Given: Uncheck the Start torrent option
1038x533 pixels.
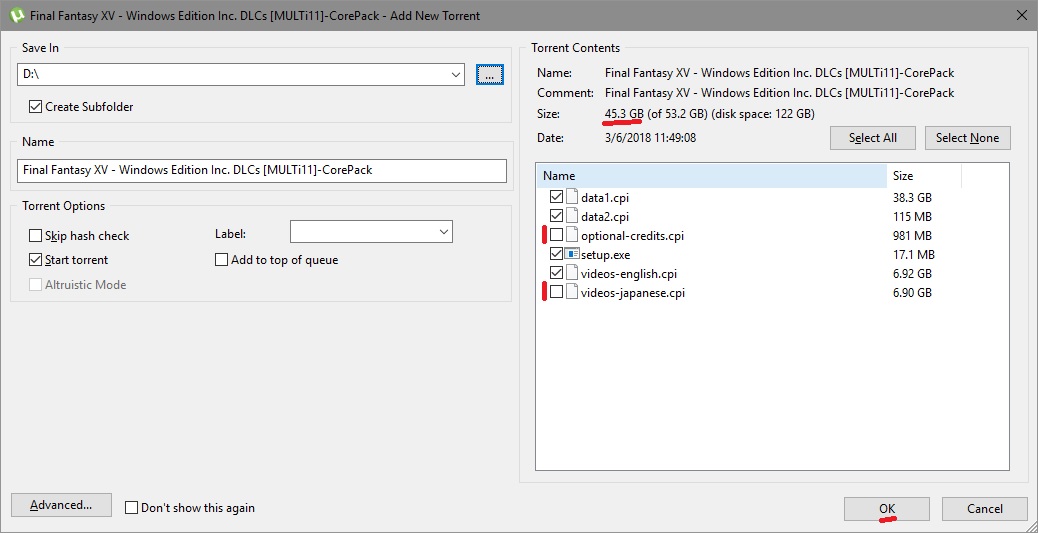Looking at the screenshot, I should (x=35, y=260).
